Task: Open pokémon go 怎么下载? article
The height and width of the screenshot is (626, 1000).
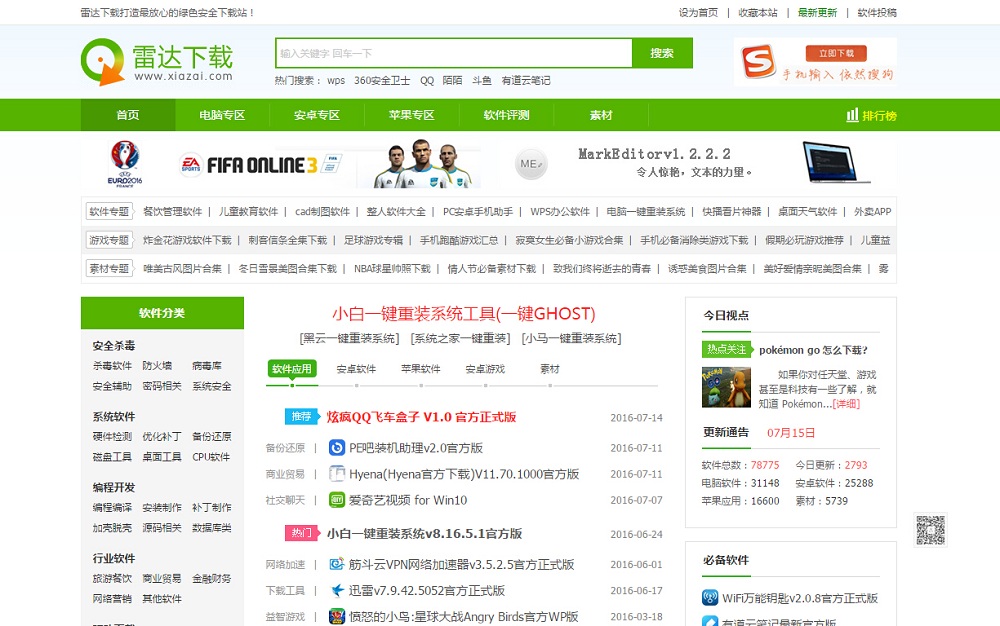Action: [814, 350]
